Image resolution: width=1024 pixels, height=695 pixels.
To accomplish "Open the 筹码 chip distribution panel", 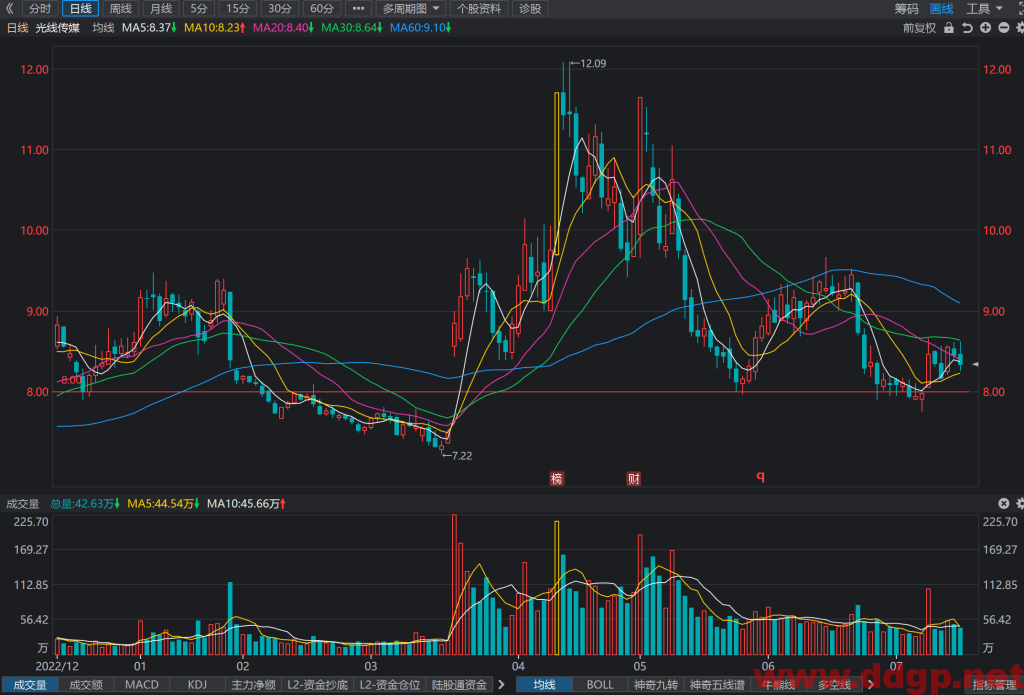I will click(906, 8).
